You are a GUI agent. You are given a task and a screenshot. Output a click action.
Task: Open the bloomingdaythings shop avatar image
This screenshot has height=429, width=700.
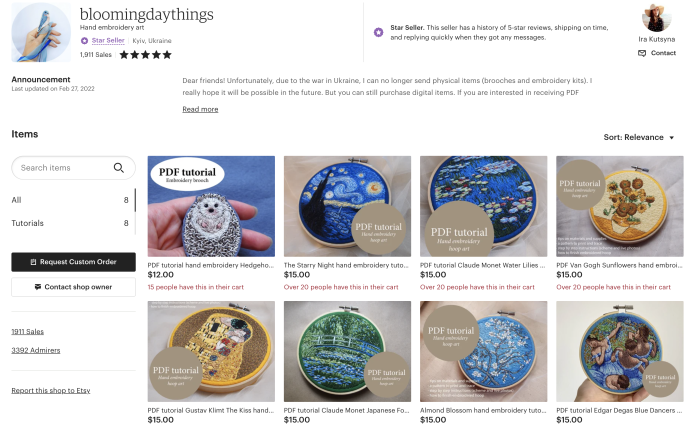tap(41, 32)
